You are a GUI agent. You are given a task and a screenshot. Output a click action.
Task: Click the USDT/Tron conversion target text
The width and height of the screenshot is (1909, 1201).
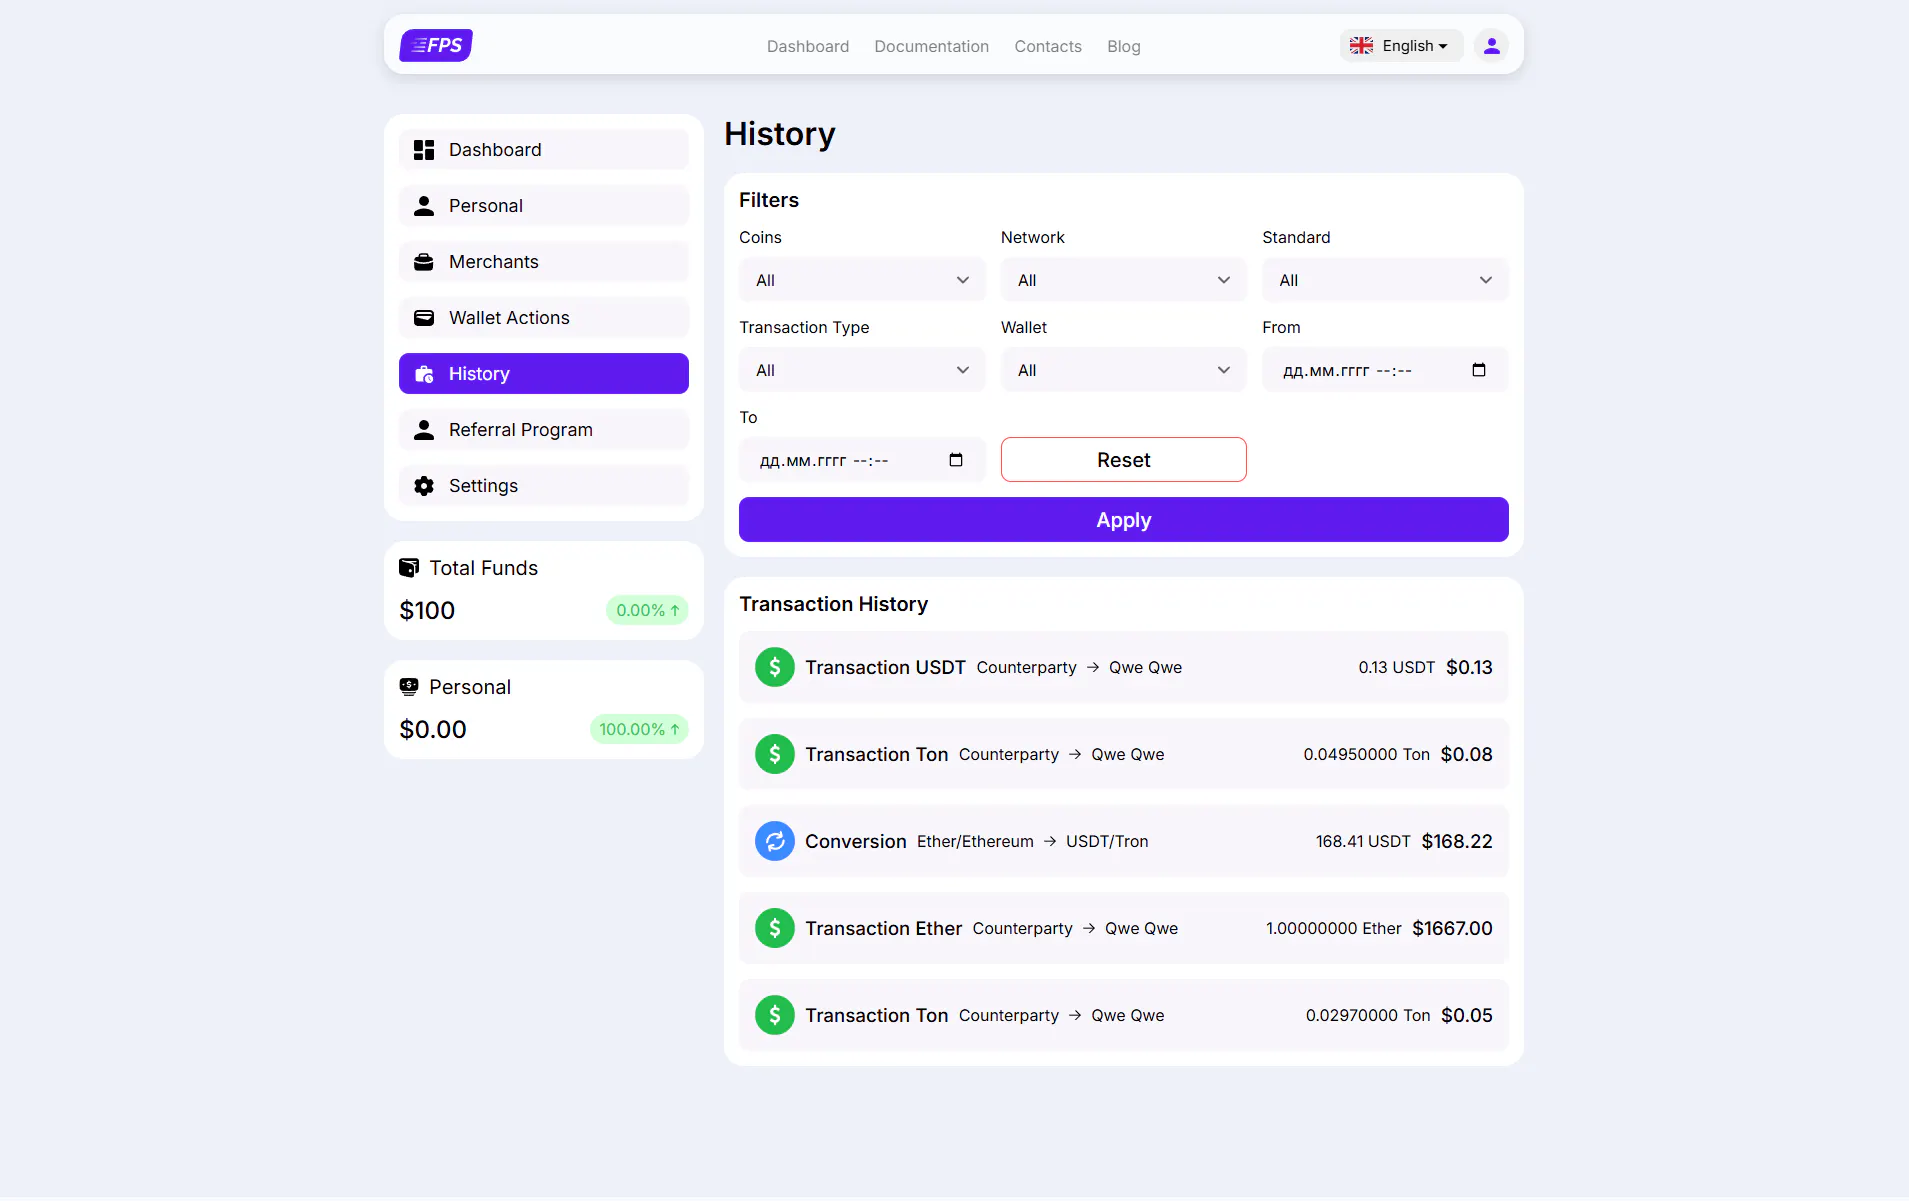[x=1107, y=841]
